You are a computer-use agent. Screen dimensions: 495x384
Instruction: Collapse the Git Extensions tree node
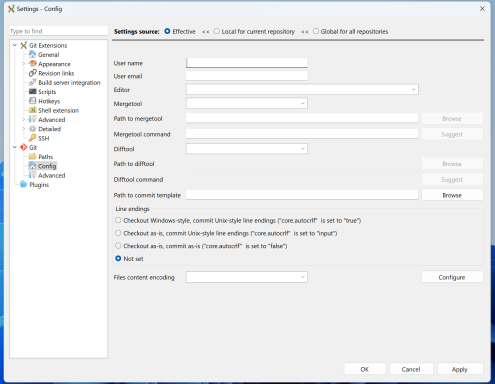tap(15, 45)
